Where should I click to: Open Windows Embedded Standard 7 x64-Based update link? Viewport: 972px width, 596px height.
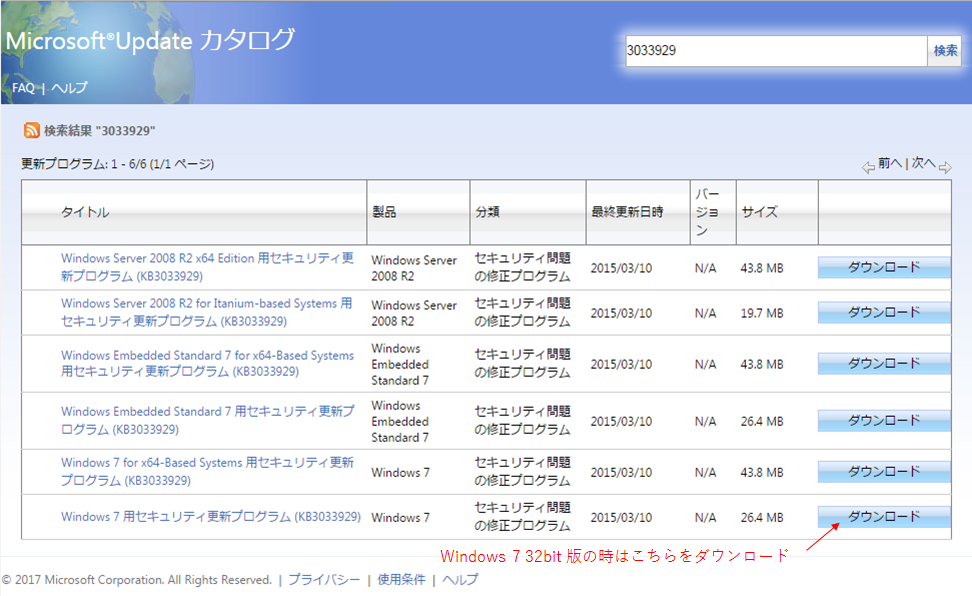point(207,363)
